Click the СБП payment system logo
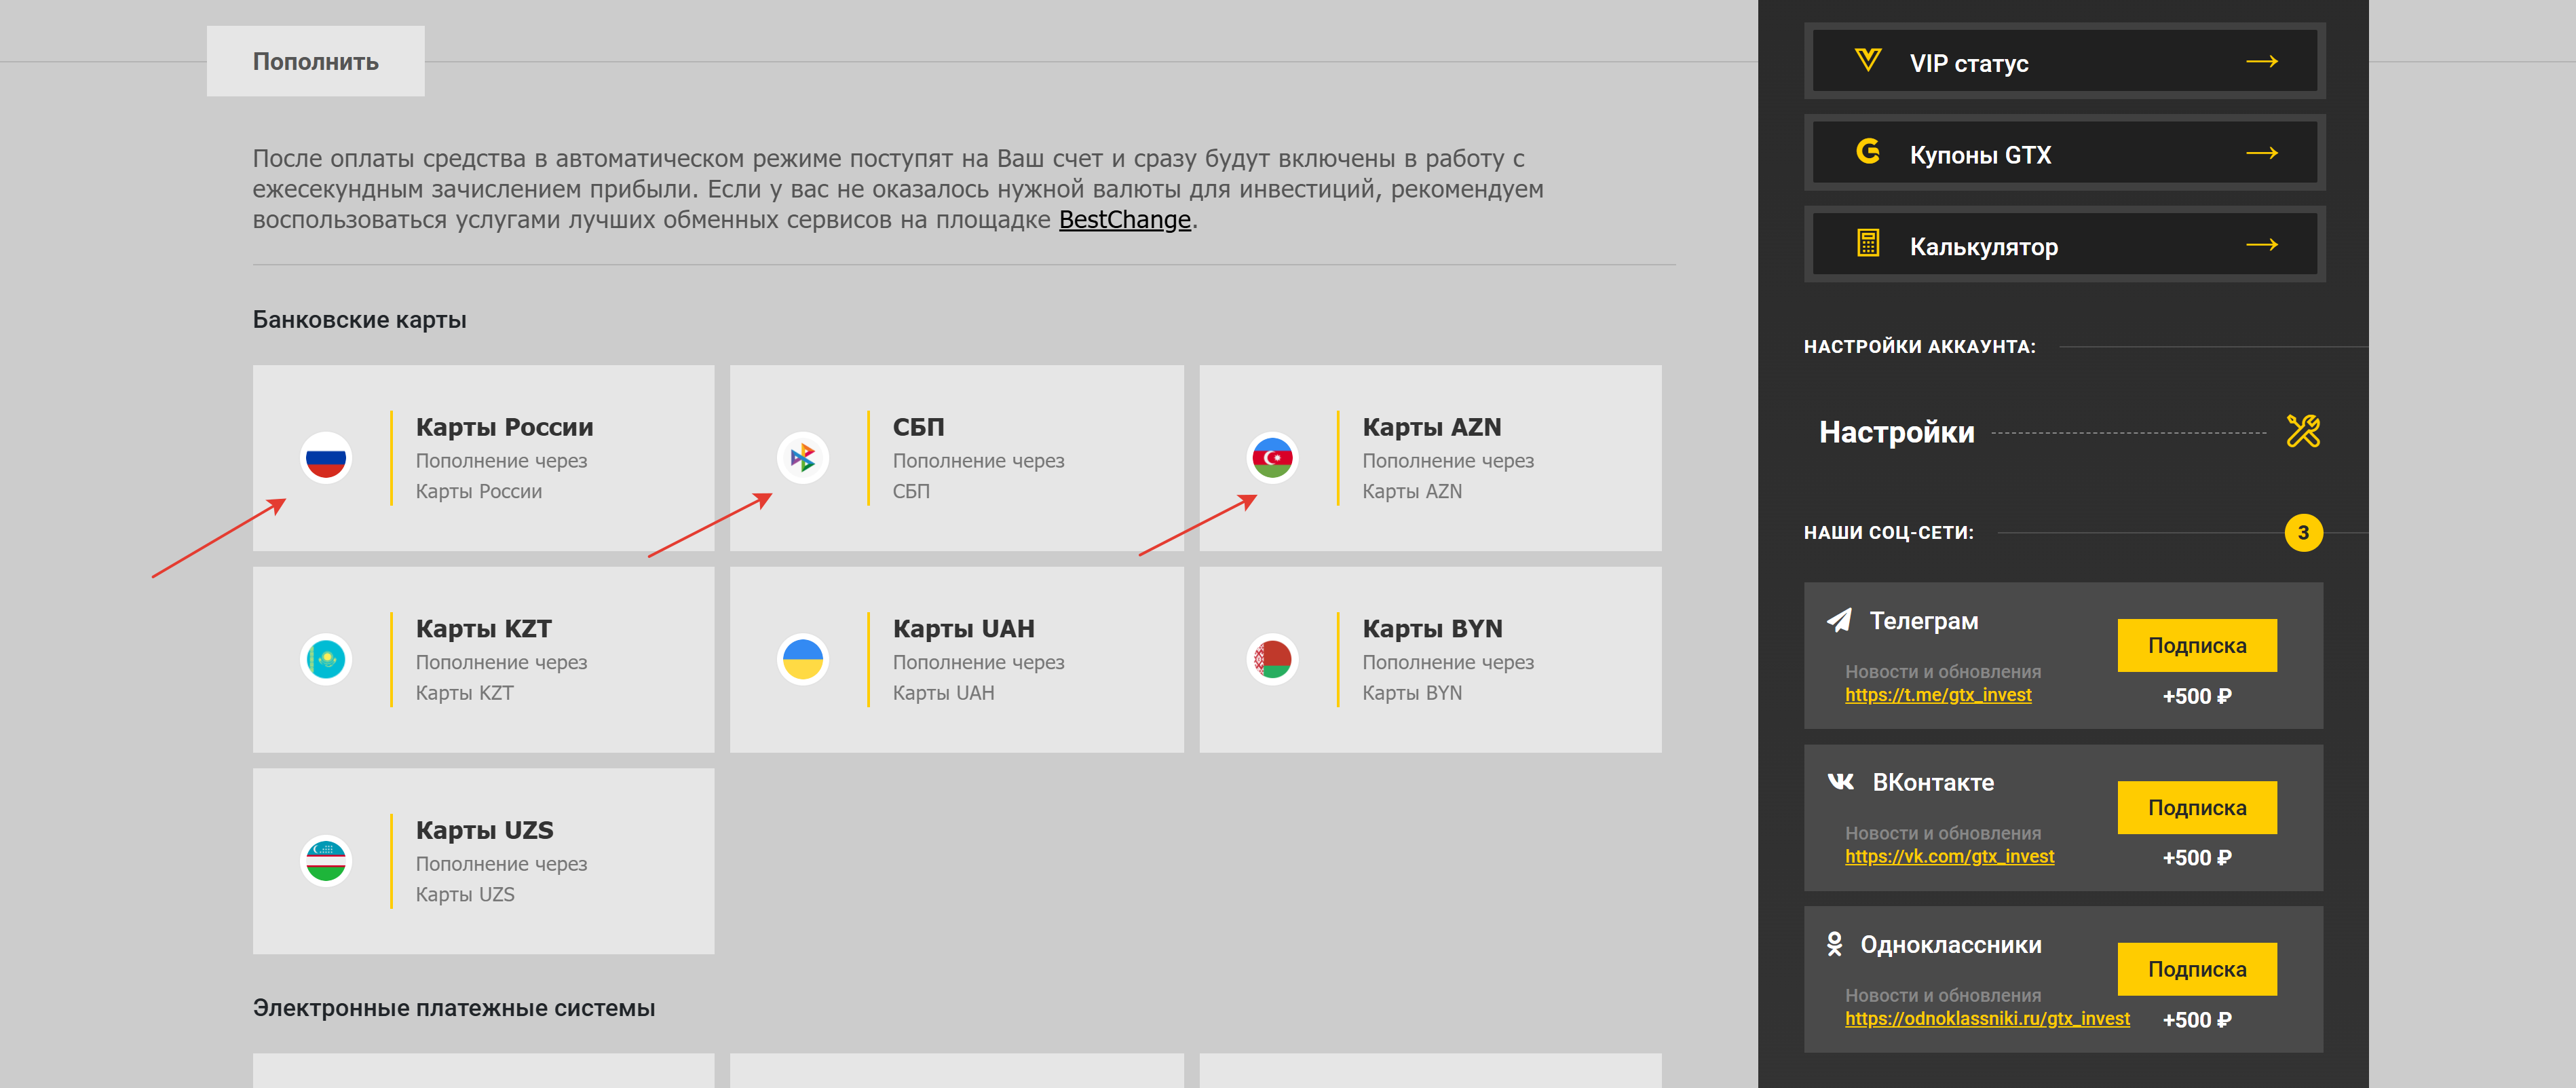 coord(803,458)
